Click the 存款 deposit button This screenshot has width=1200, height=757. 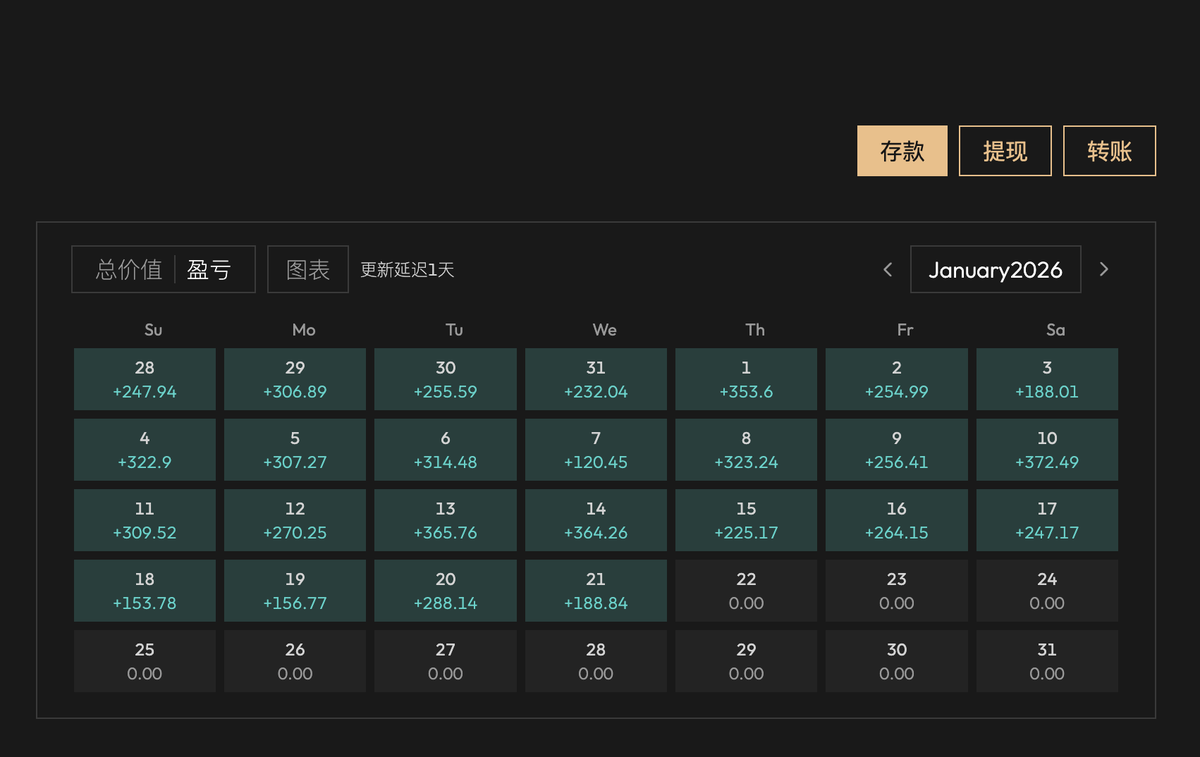click(x=902, y=151)
